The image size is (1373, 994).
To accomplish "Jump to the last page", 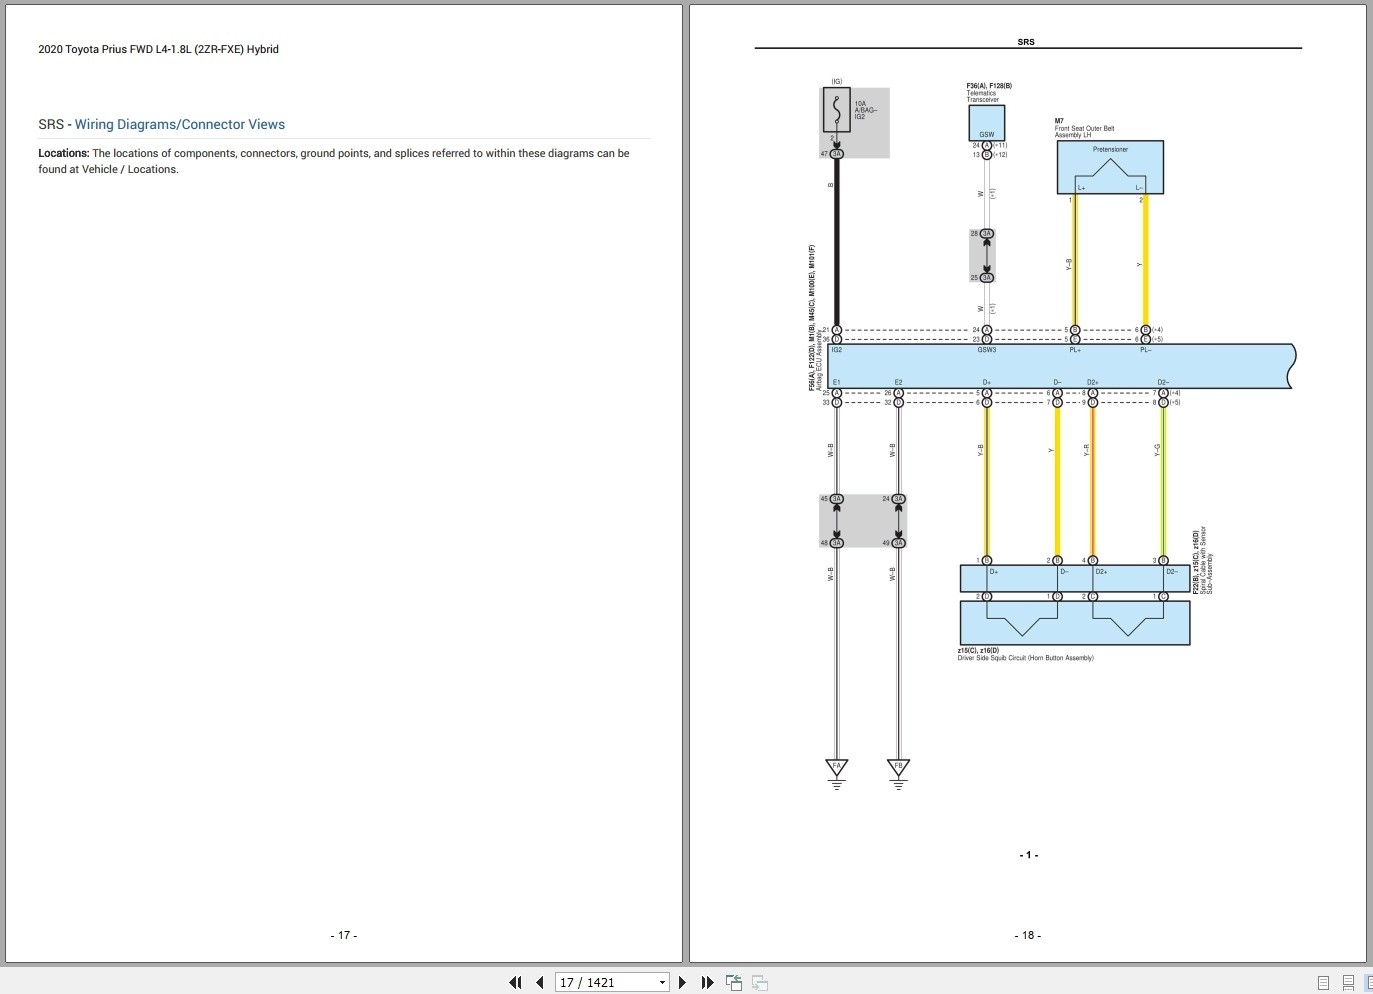I will (707, 982).
